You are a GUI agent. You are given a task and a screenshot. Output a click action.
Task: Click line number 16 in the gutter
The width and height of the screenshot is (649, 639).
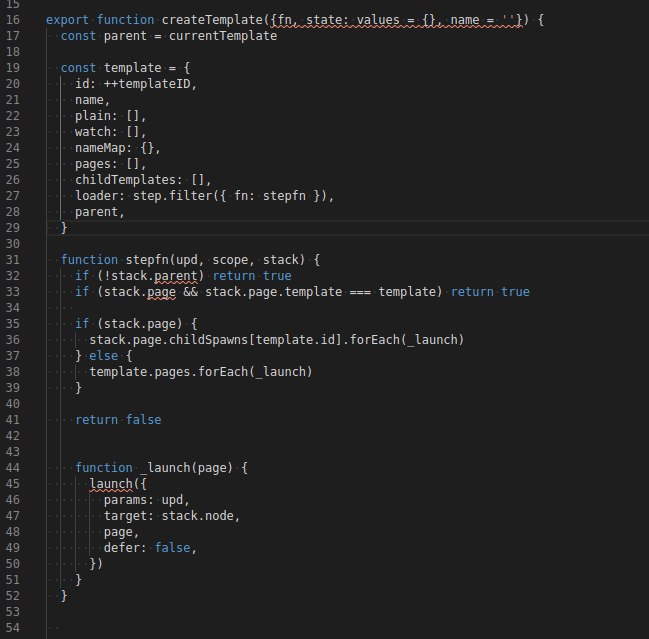12,20
